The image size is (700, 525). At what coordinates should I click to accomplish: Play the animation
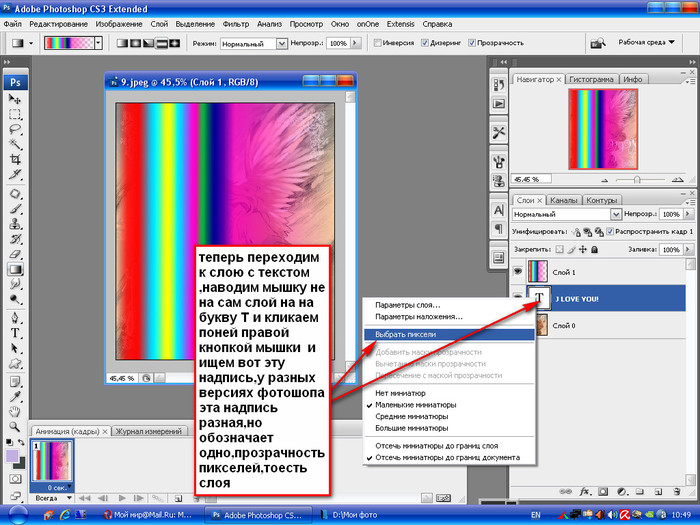[122, 498]
